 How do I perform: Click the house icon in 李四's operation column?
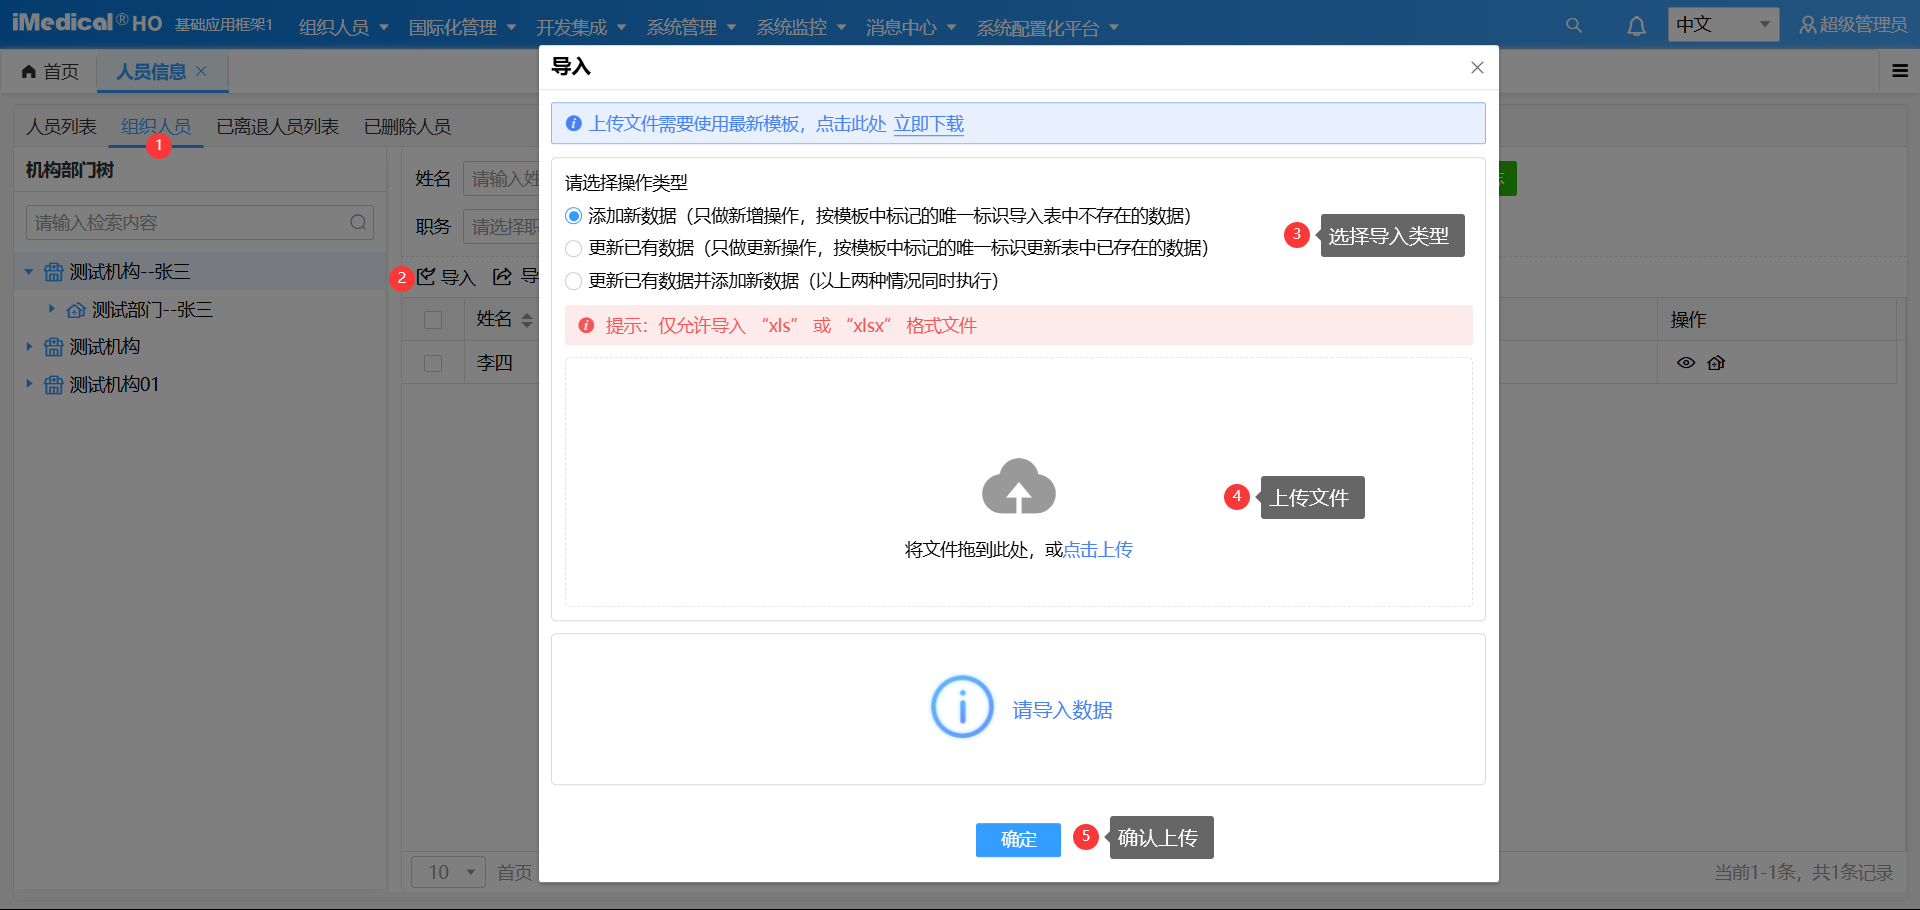[x=1717, y=362]
